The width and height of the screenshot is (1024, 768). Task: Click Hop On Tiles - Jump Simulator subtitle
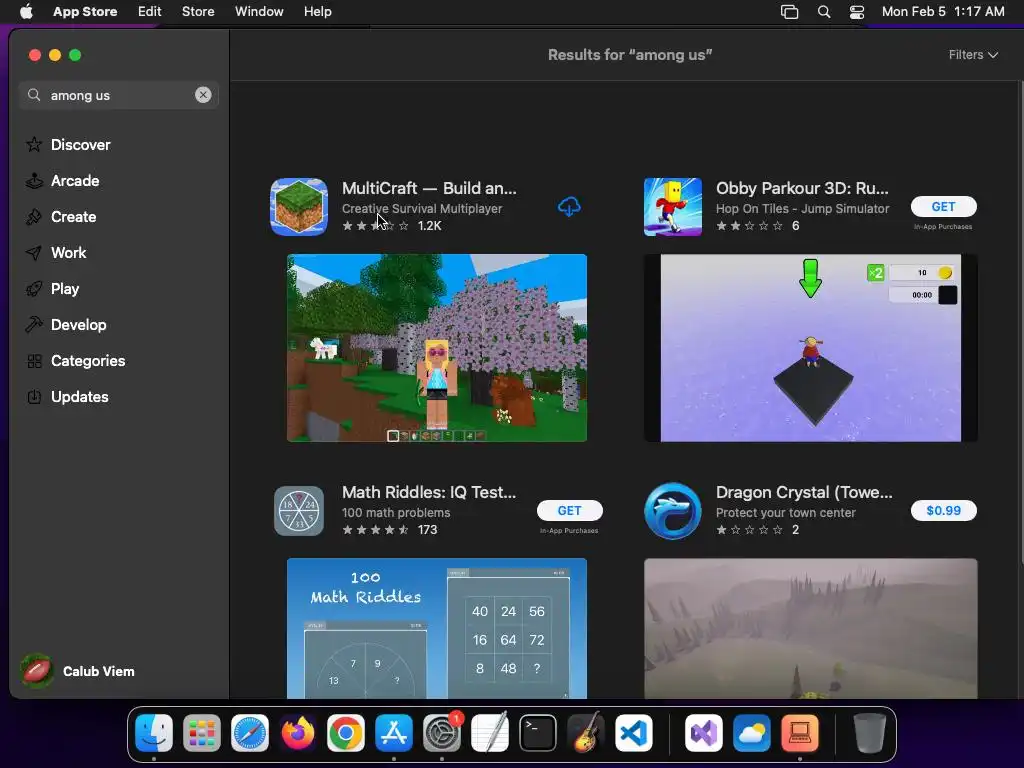[803, 208]
